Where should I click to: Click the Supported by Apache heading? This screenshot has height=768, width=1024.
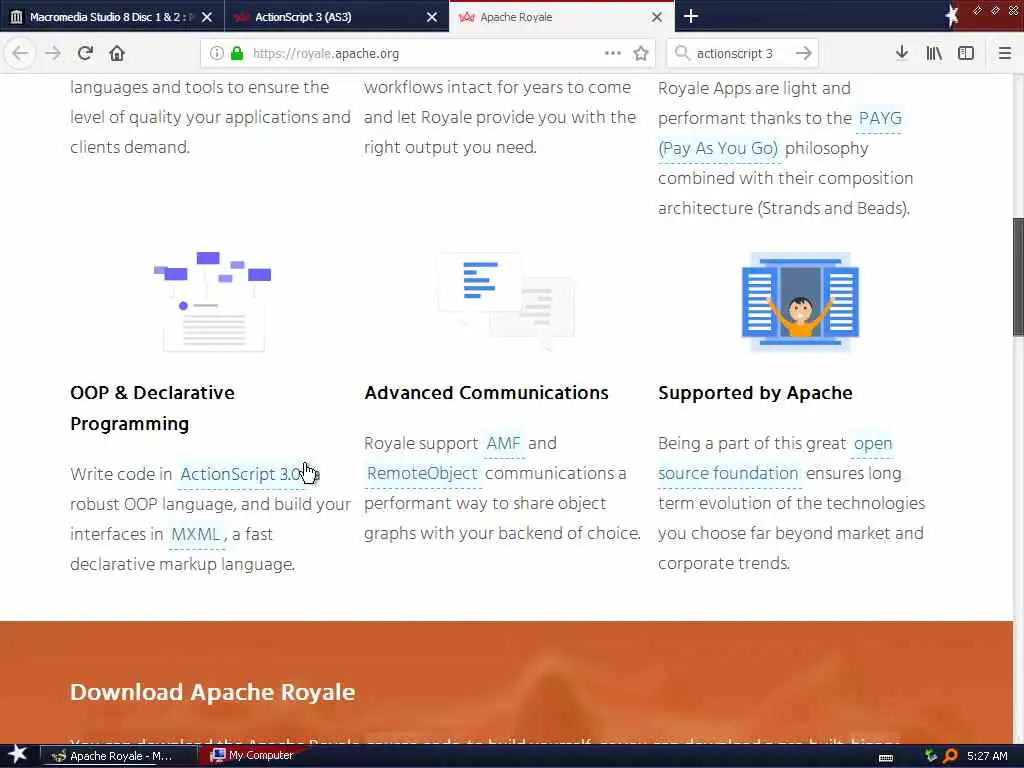tap(755, 393)
